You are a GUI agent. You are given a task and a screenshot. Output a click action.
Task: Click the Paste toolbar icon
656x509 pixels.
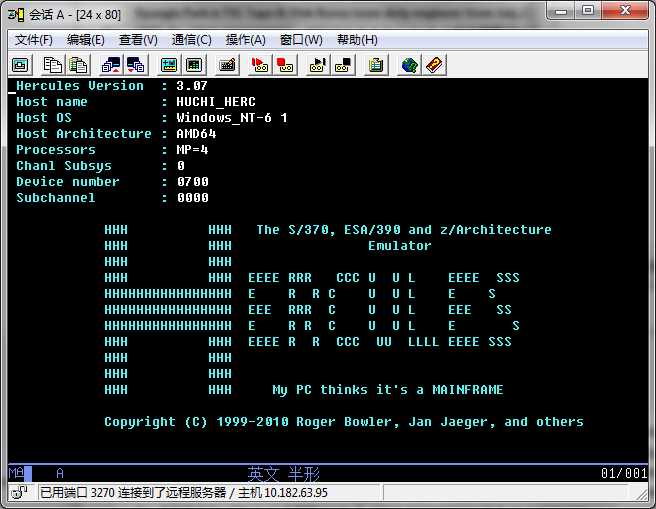(x=78, y=65)
